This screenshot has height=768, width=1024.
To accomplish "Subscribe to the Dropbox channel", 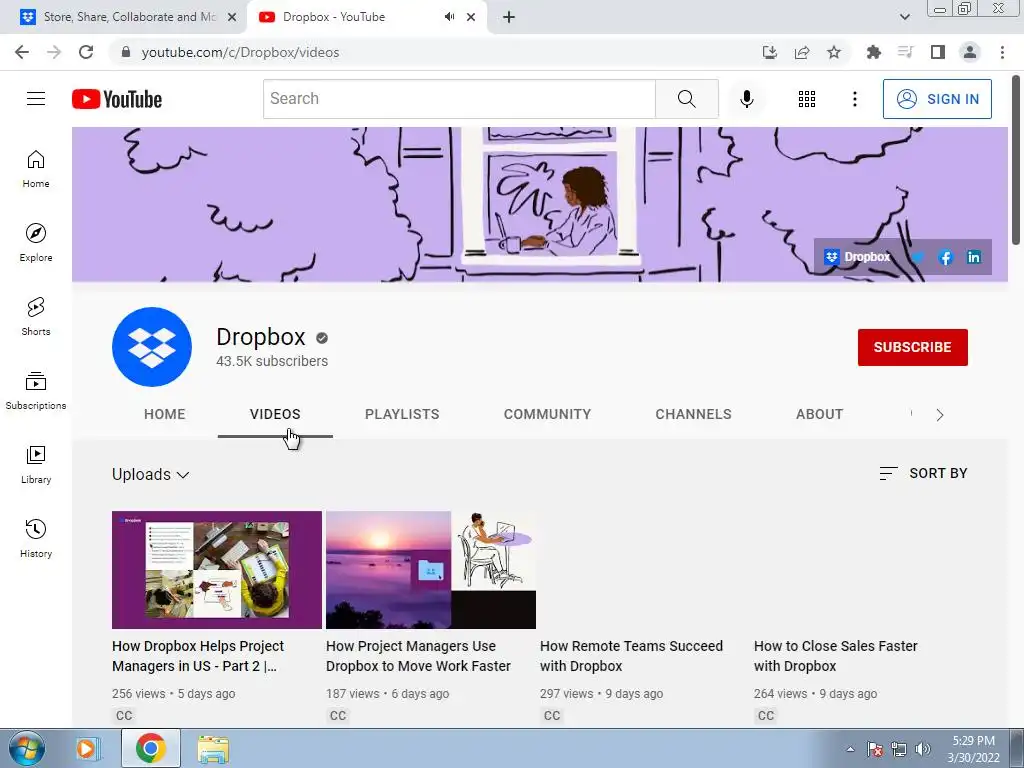I will 912,347.
